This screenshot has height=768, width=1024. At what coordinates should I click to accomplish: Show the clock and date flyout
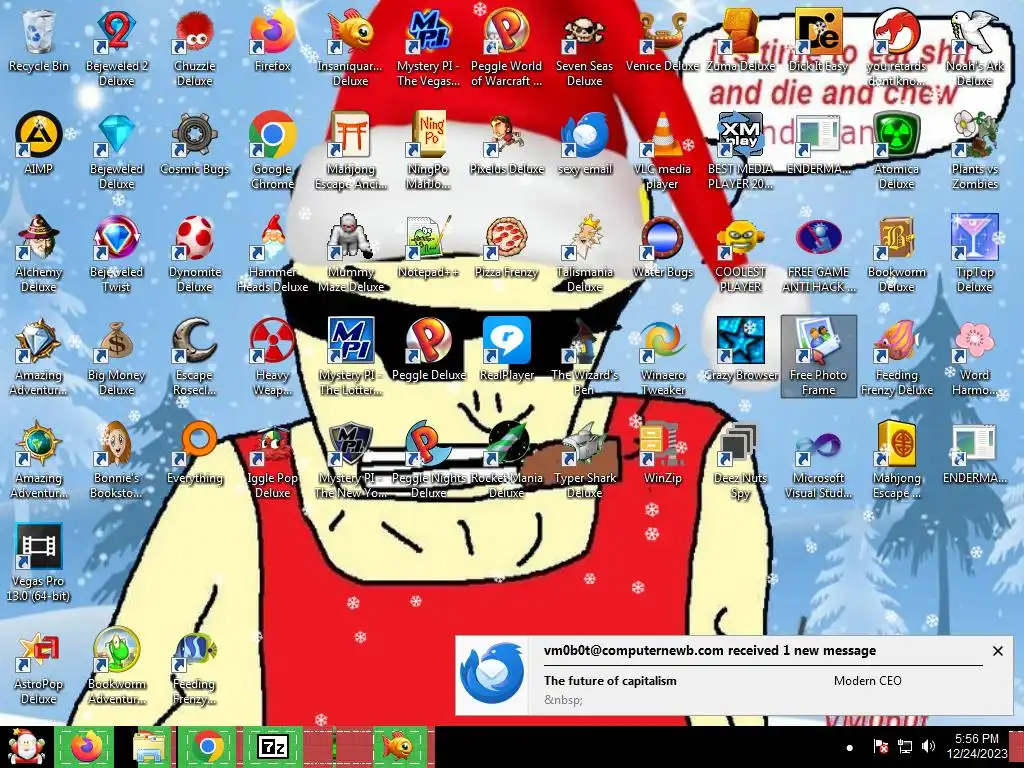[976, 746]
